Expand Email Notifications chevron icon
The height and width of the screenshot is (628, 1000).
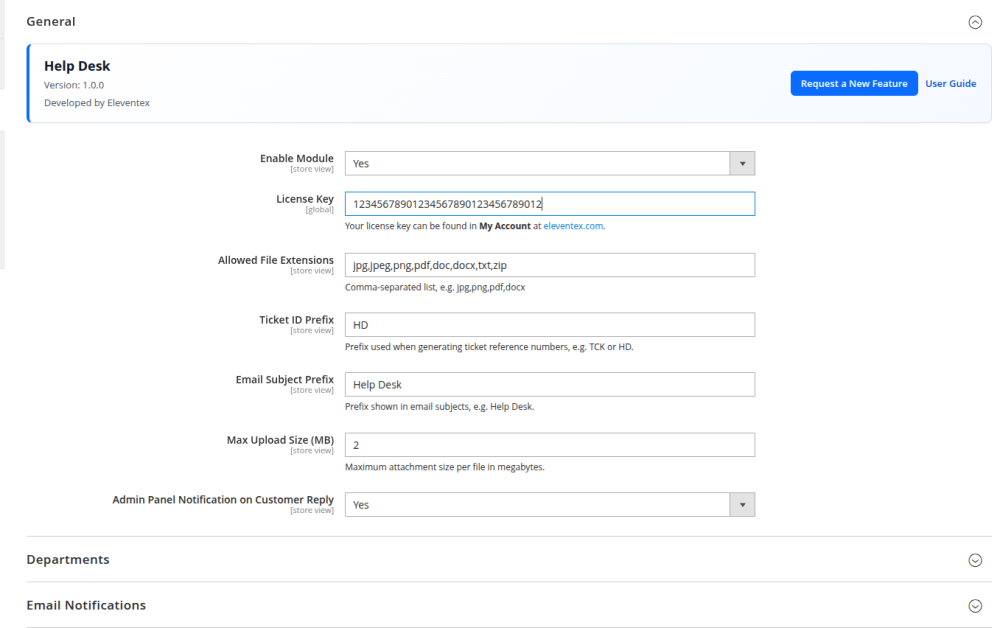point(975,606)
